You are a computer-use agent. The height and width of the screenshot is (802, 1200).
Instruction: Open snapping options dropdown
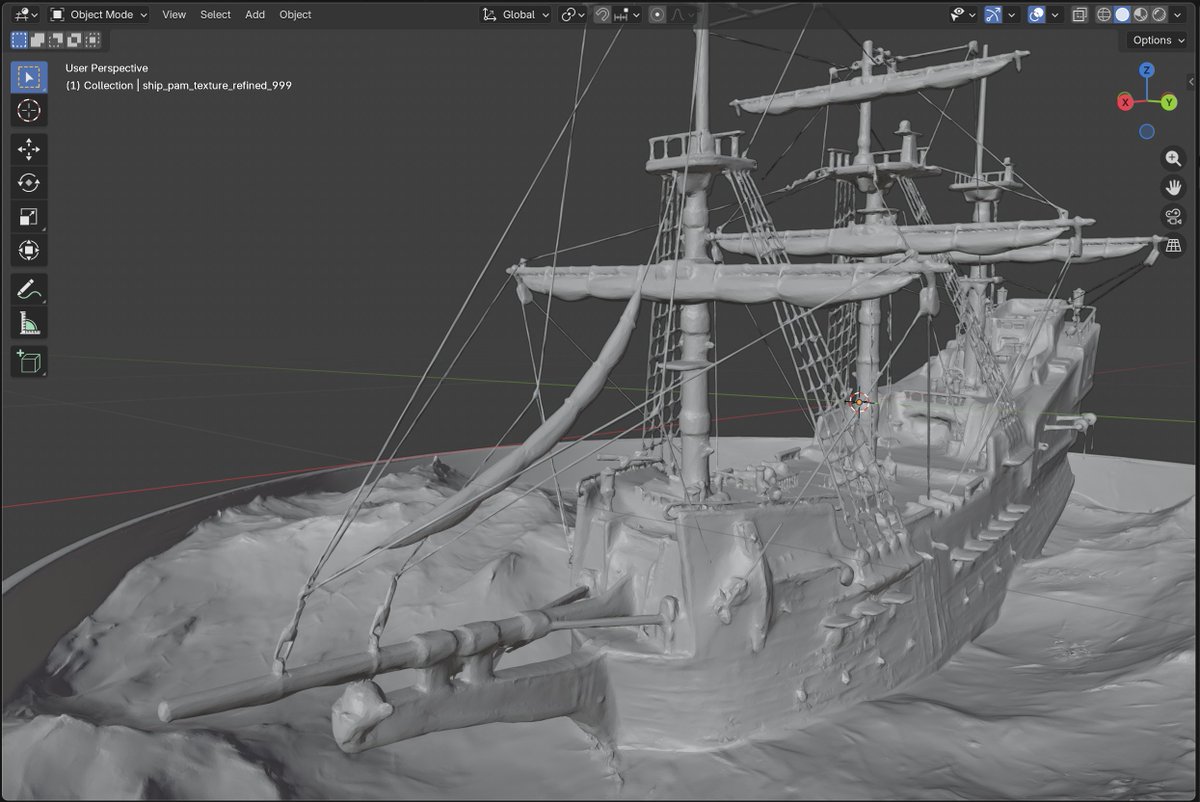click(627, 15)
